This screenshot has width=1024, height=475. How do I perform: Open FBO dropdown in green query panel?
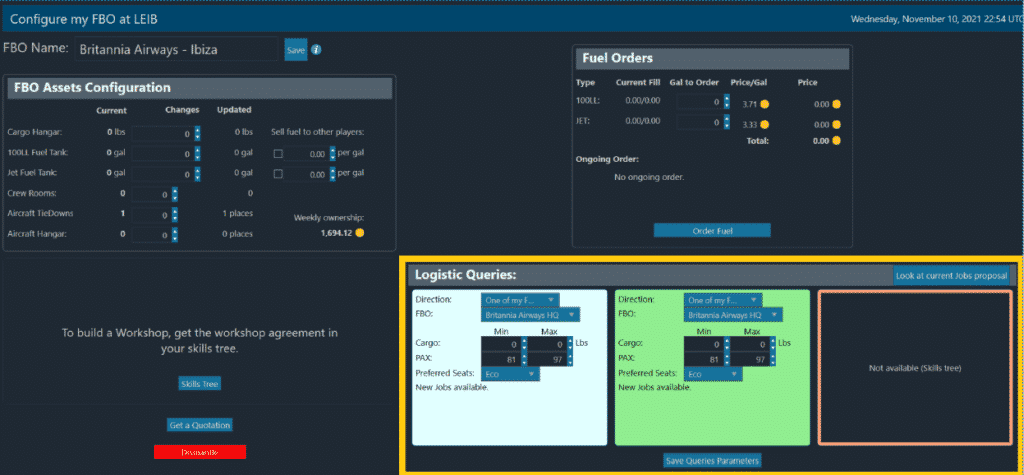733,315
